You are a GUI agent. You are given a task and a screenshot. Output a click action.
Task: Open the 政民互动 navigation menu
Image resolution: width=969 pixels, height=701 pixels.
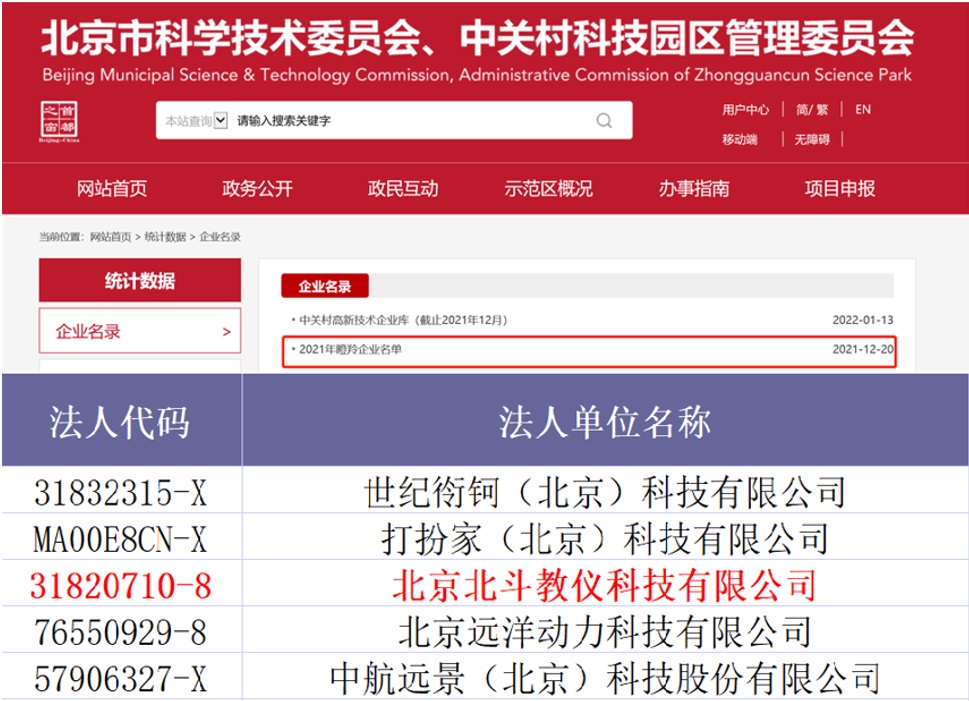(x=403, y=189)
